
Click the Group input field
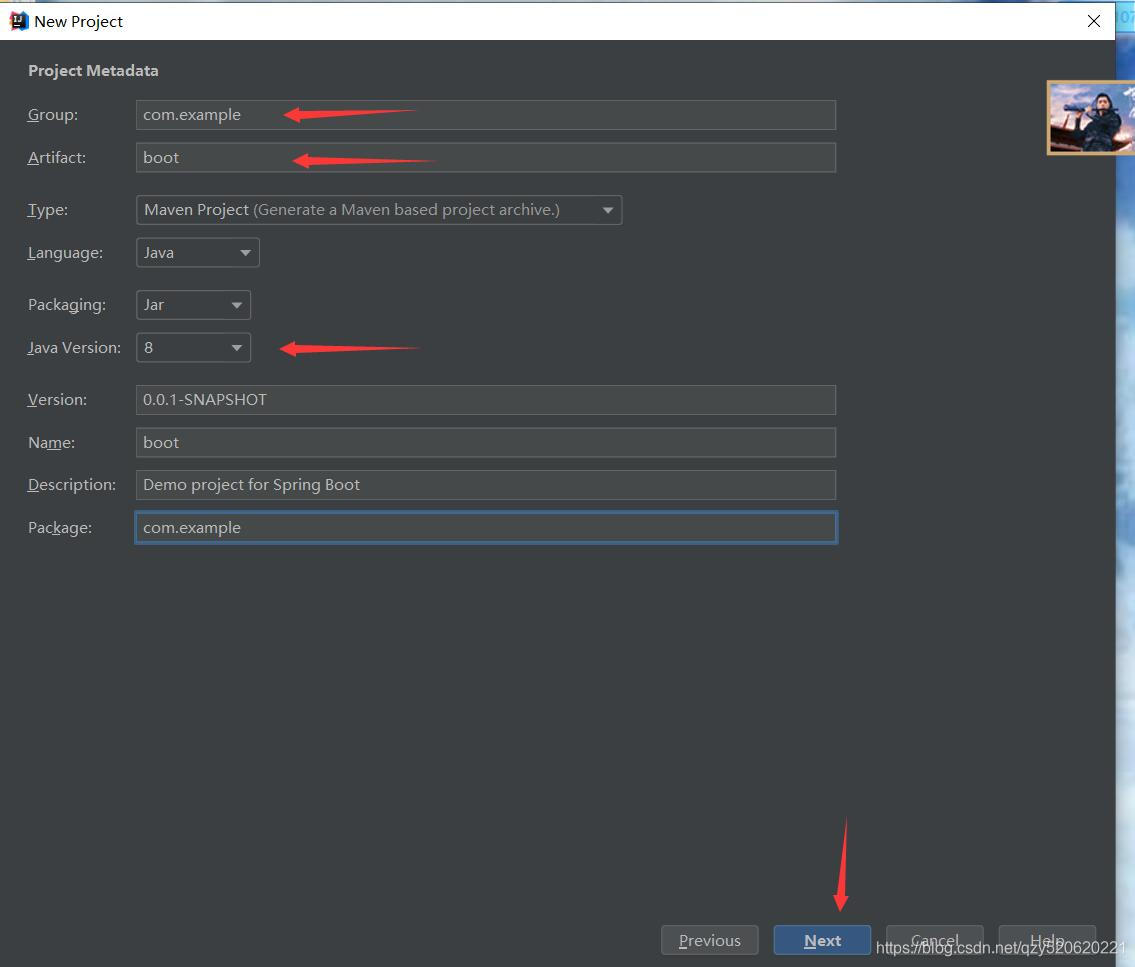click(486, 115)
